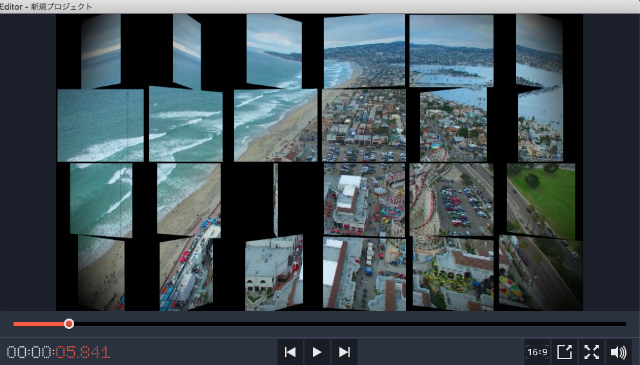Jump to previous frame with skip-back icon
Screen dimensions: 640x365
tap(290, 352)
